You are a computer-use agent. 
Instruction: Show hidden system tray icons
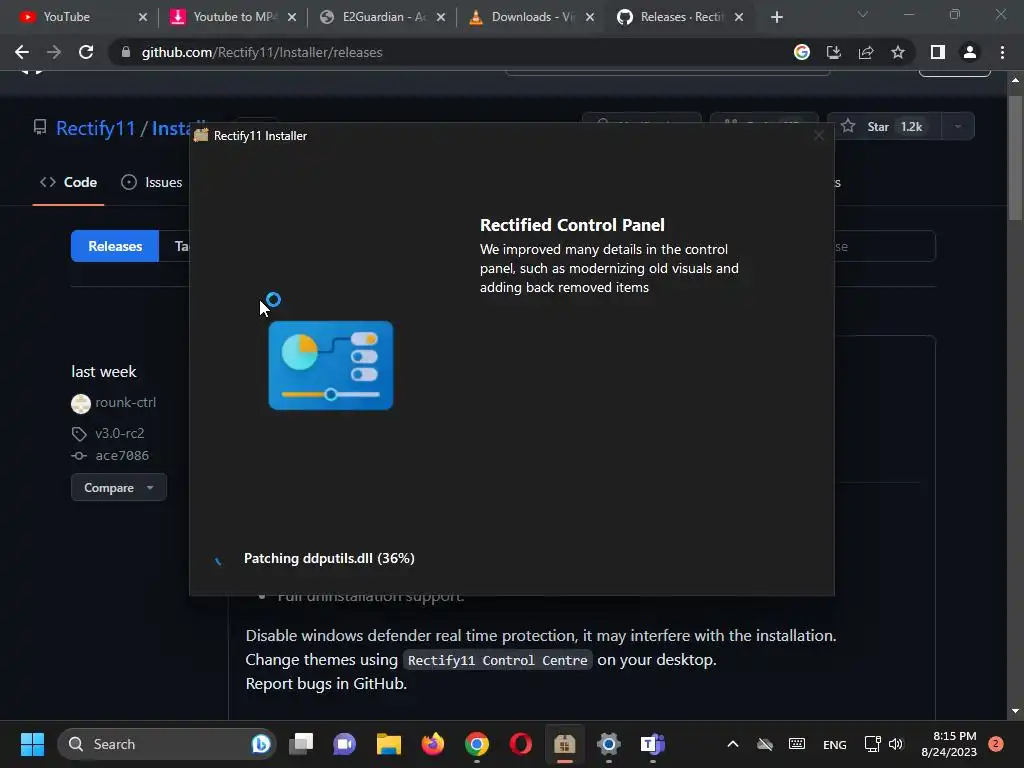coord(733,744)
